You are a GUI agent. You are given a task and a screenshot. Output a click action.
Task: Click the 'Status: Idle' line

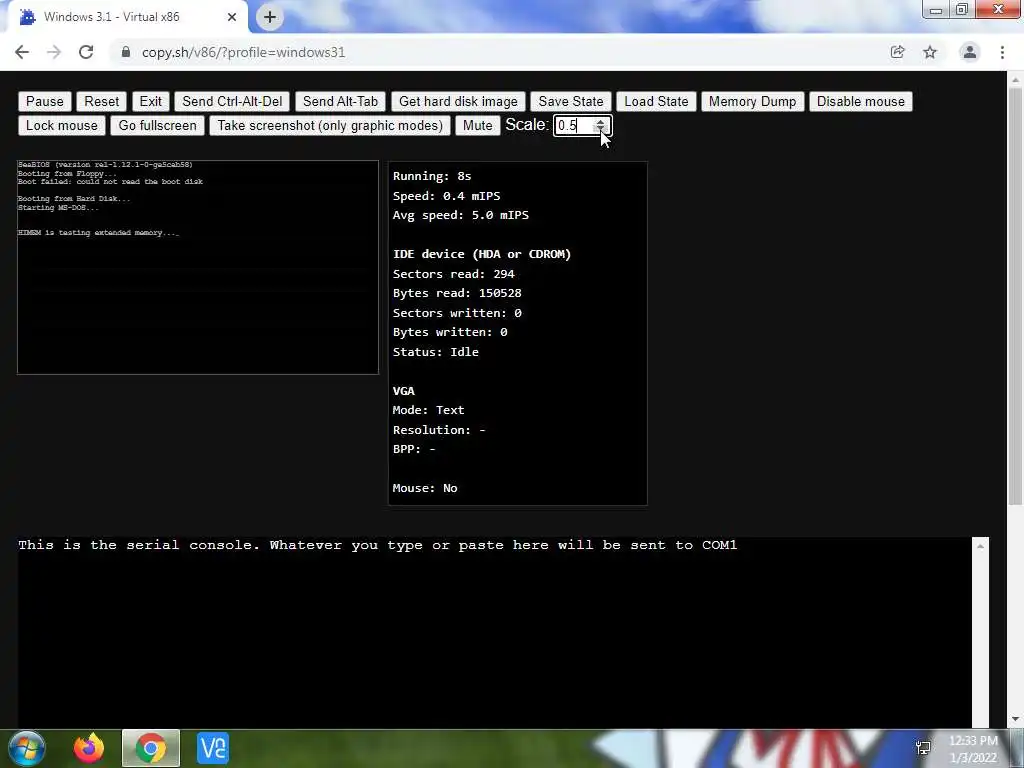pos(436,352)
